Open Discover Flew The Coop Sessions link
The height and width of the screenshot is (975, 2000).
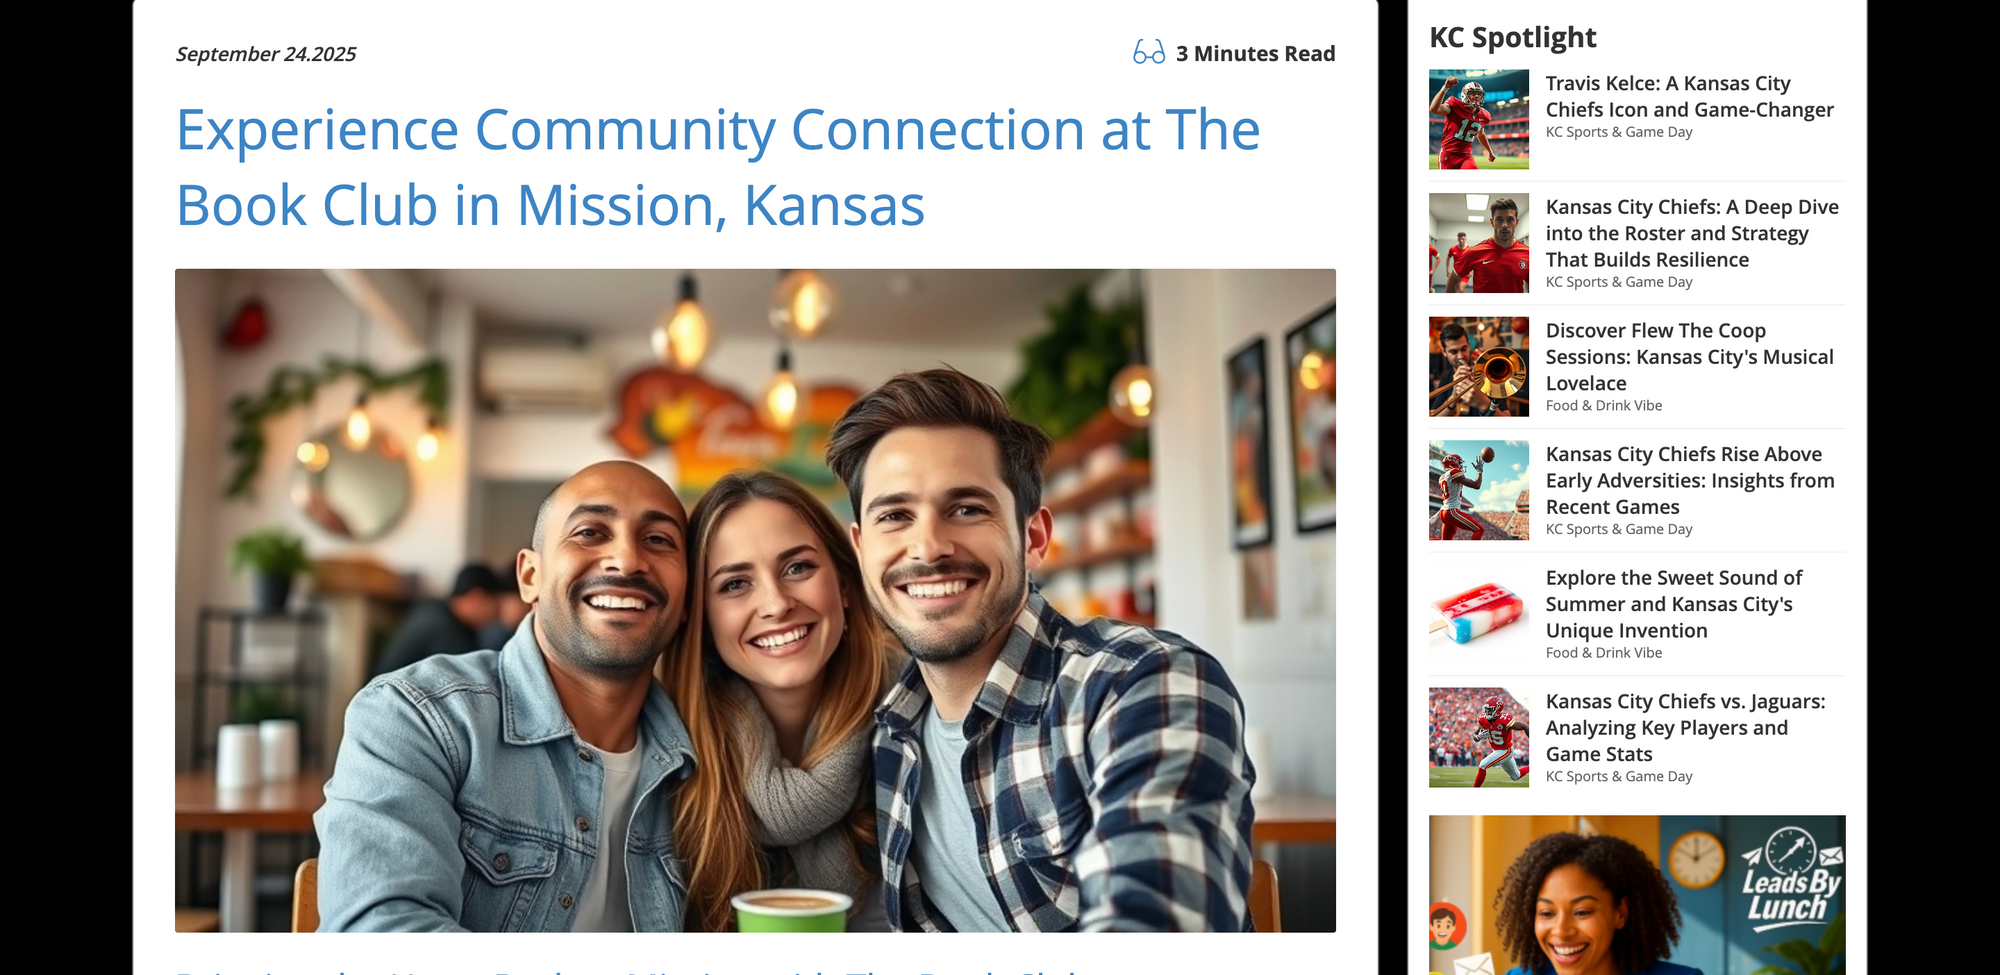pyautogui.click(x=1690, y=357)
